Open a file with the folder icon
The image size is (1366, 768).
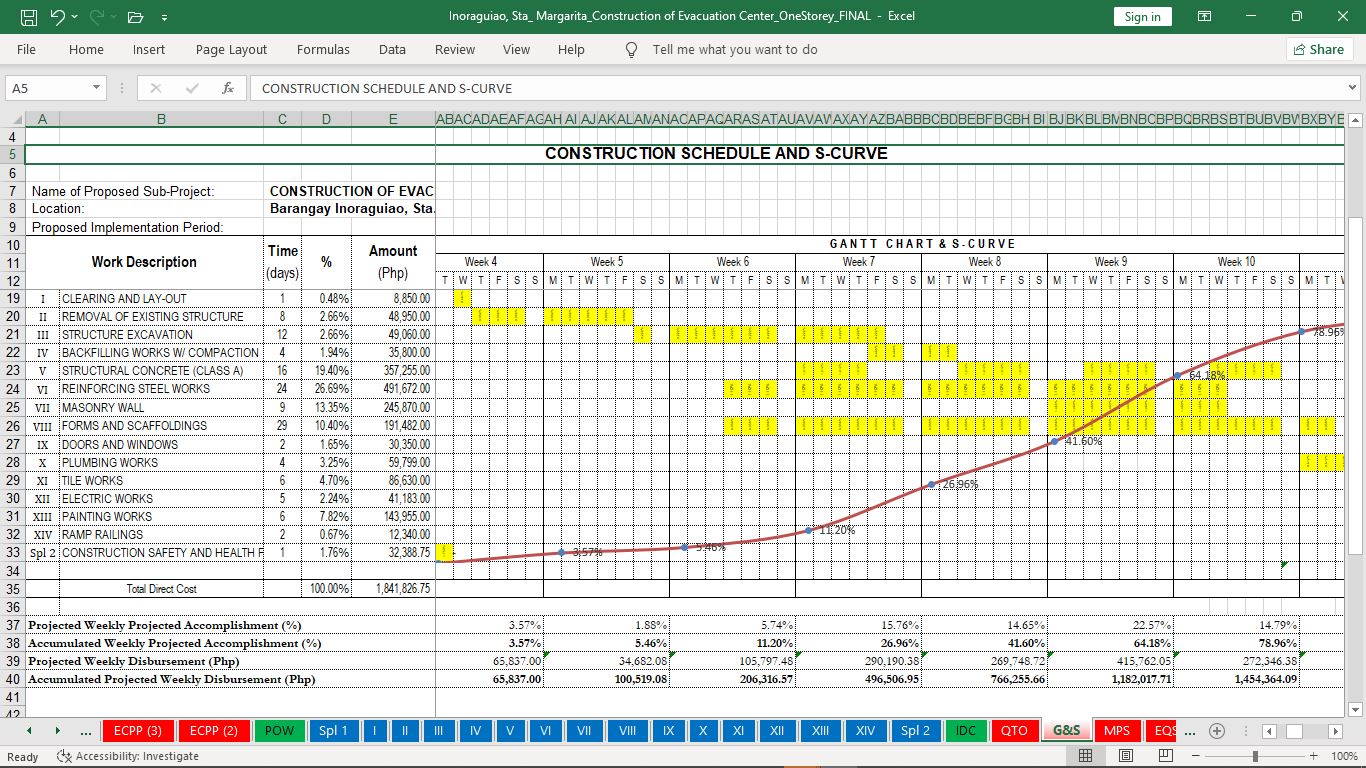coord(136,17)
